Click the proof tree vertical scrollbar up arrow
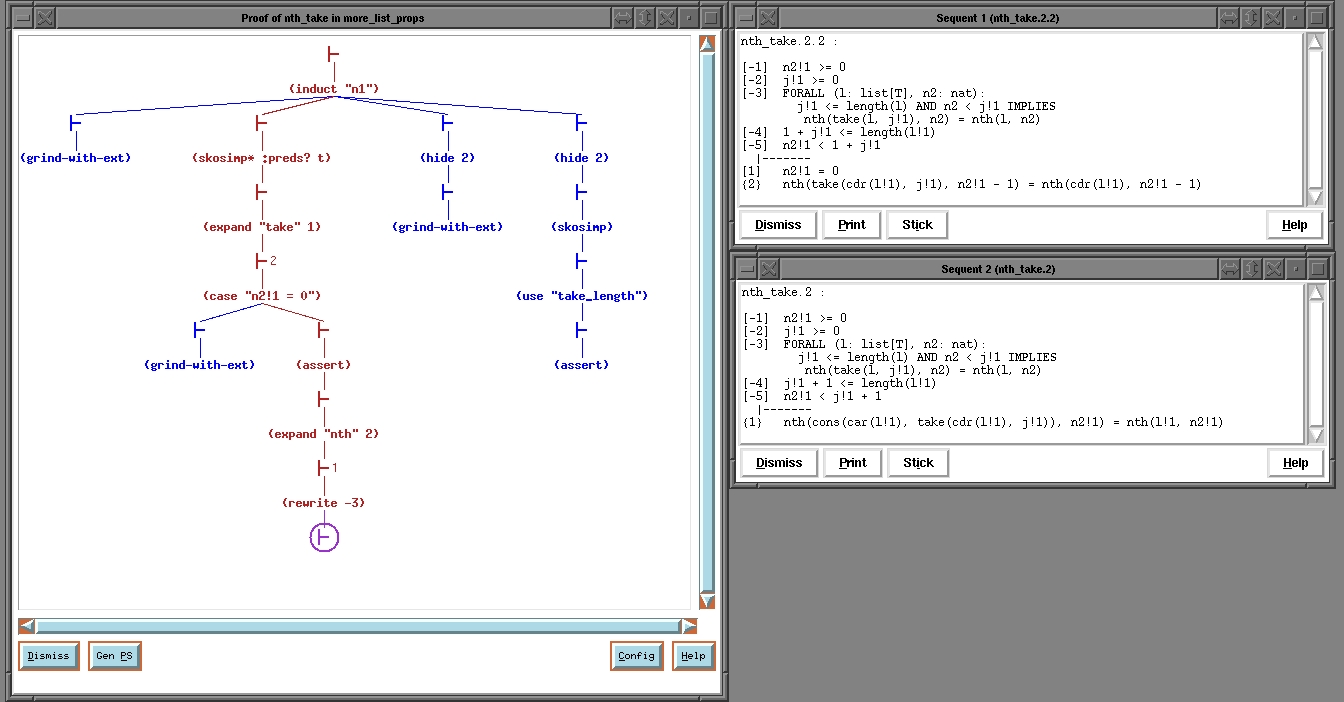The width and height of the screenshot is (1344, 702). coord(707,44)
